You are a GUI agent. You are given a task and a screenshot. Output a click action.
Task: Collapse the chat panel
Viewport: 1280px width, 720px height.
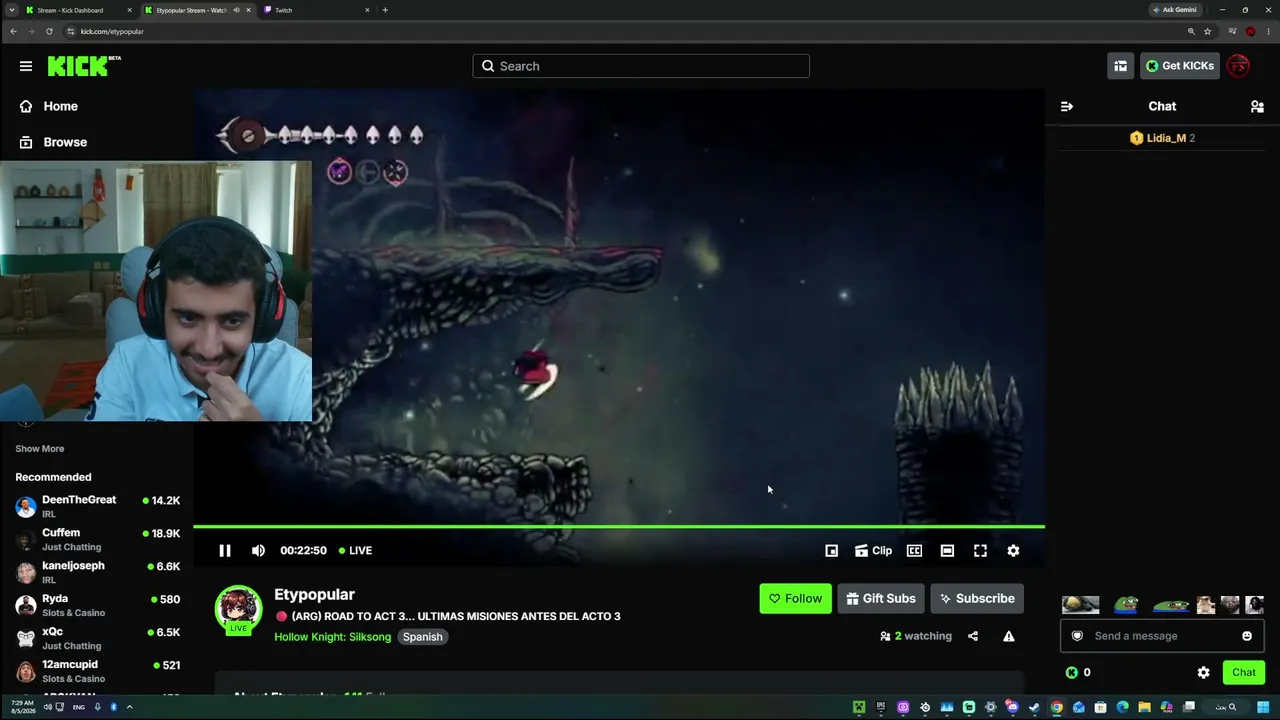point(1067,106)
